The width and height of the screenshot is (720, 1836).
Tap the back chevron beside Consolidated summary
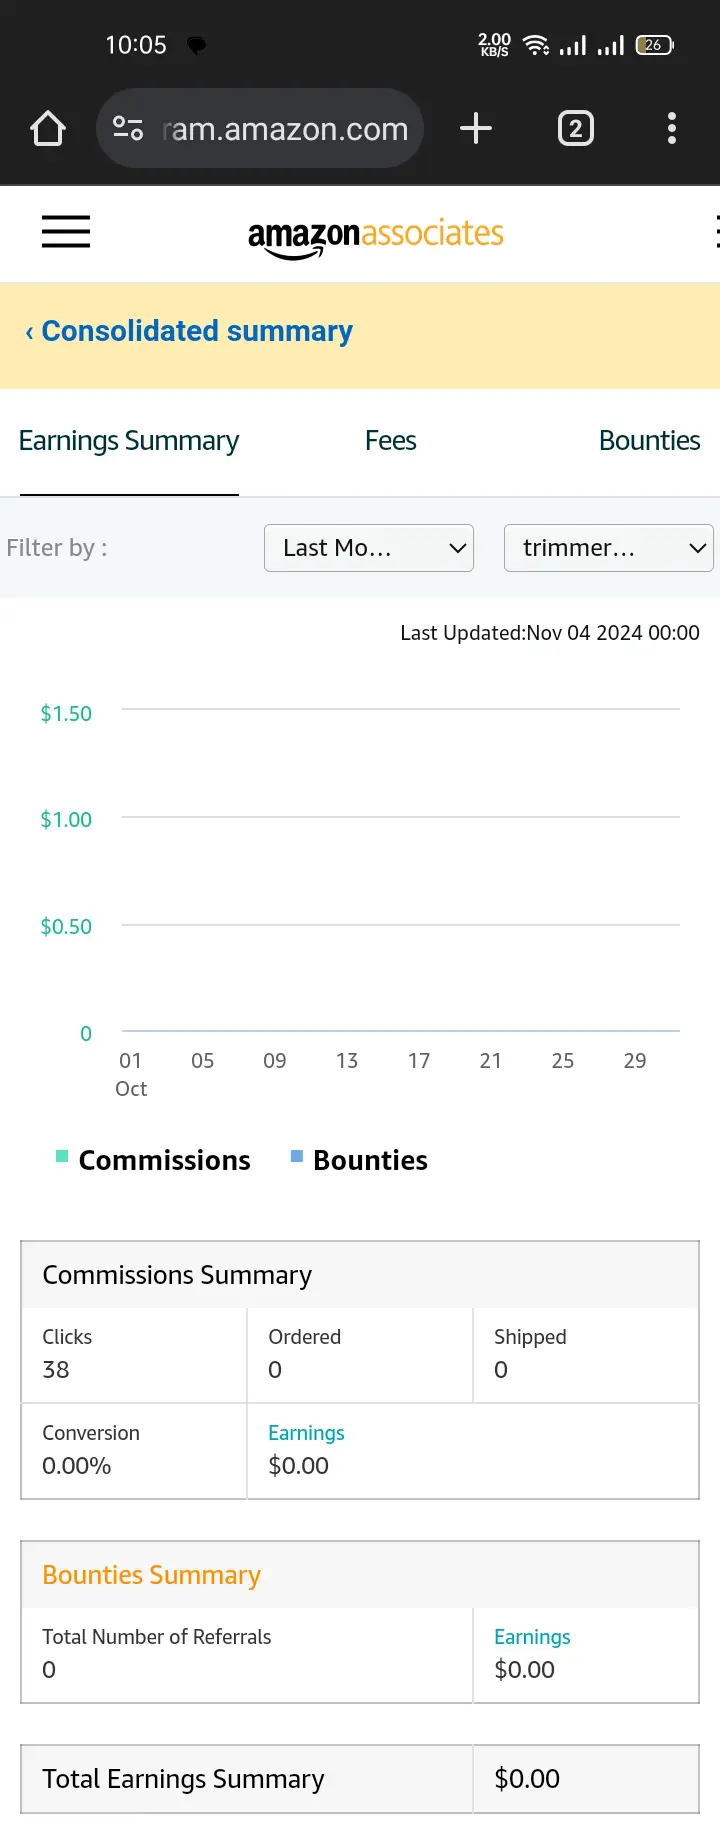tap(29, 332)
